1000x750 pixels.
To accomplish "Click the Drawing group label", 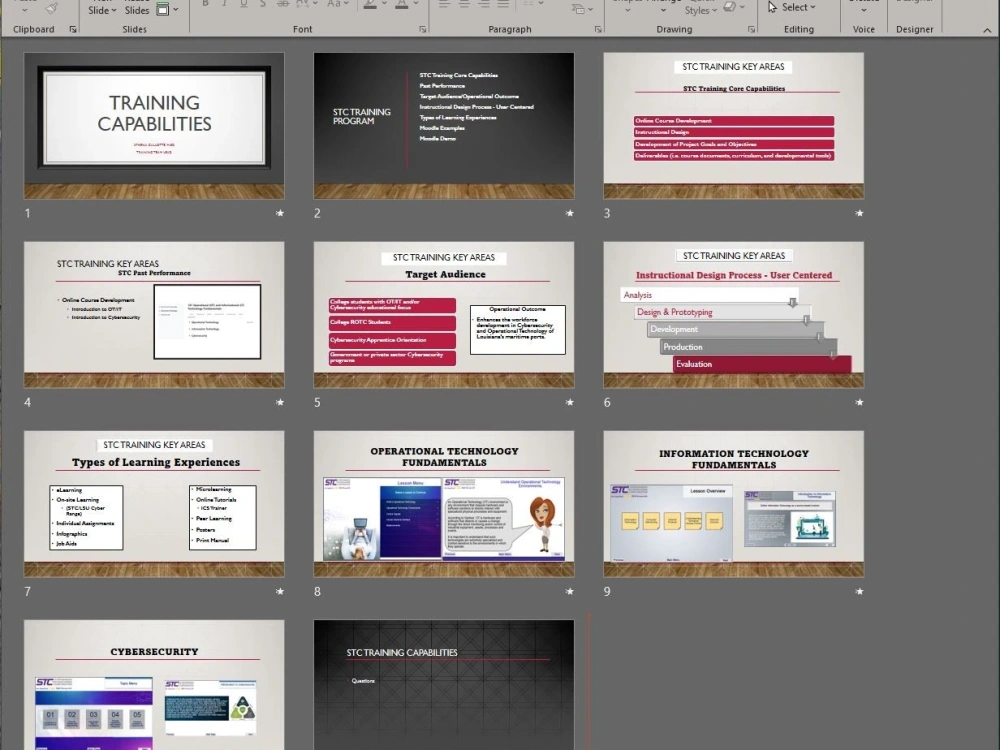I will tap(674, 29).
